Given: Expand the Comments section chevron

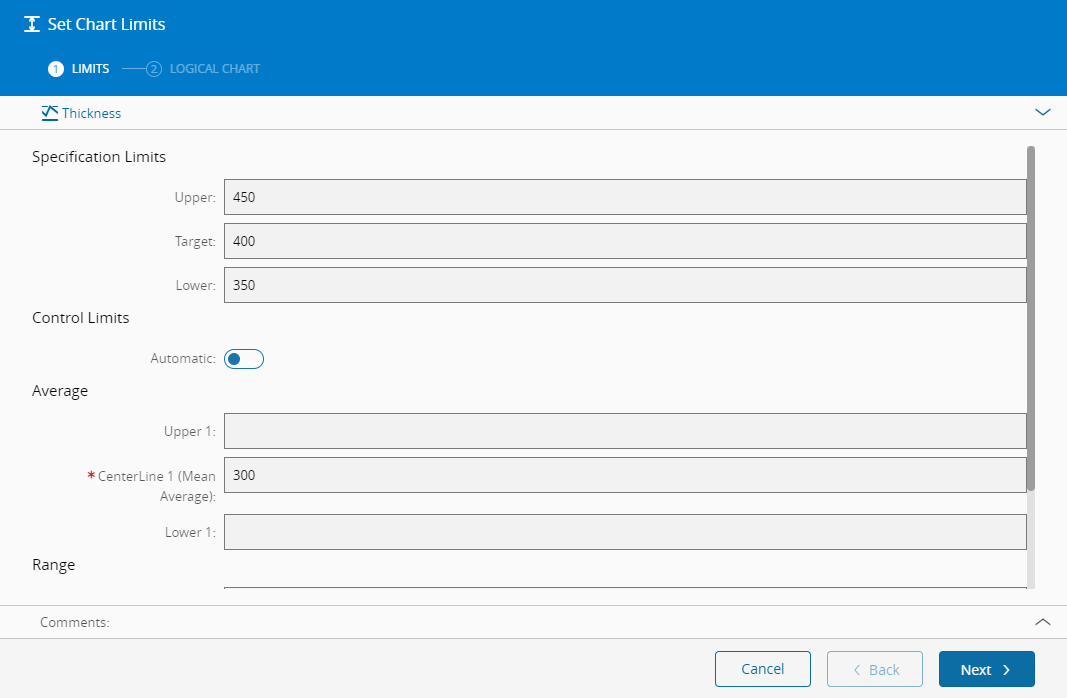Looking at the screenshot, I should [x=1043, y=622].
